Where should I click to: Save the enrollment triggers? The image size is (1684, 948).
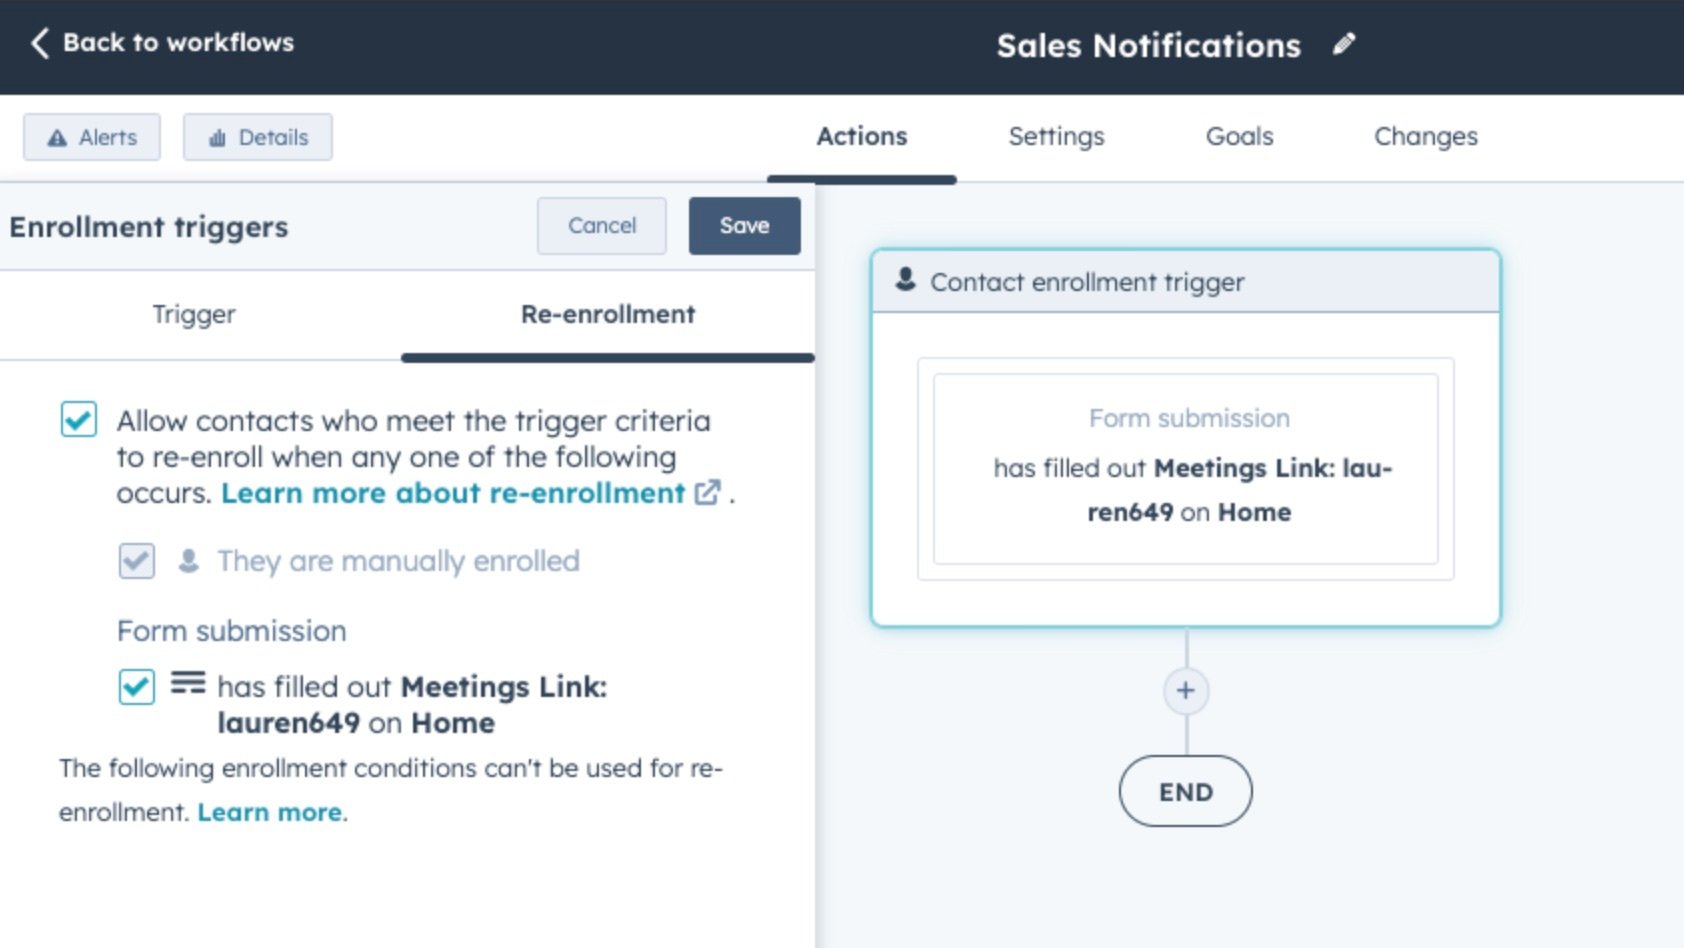pyautogui.click(x=744, y=226)
